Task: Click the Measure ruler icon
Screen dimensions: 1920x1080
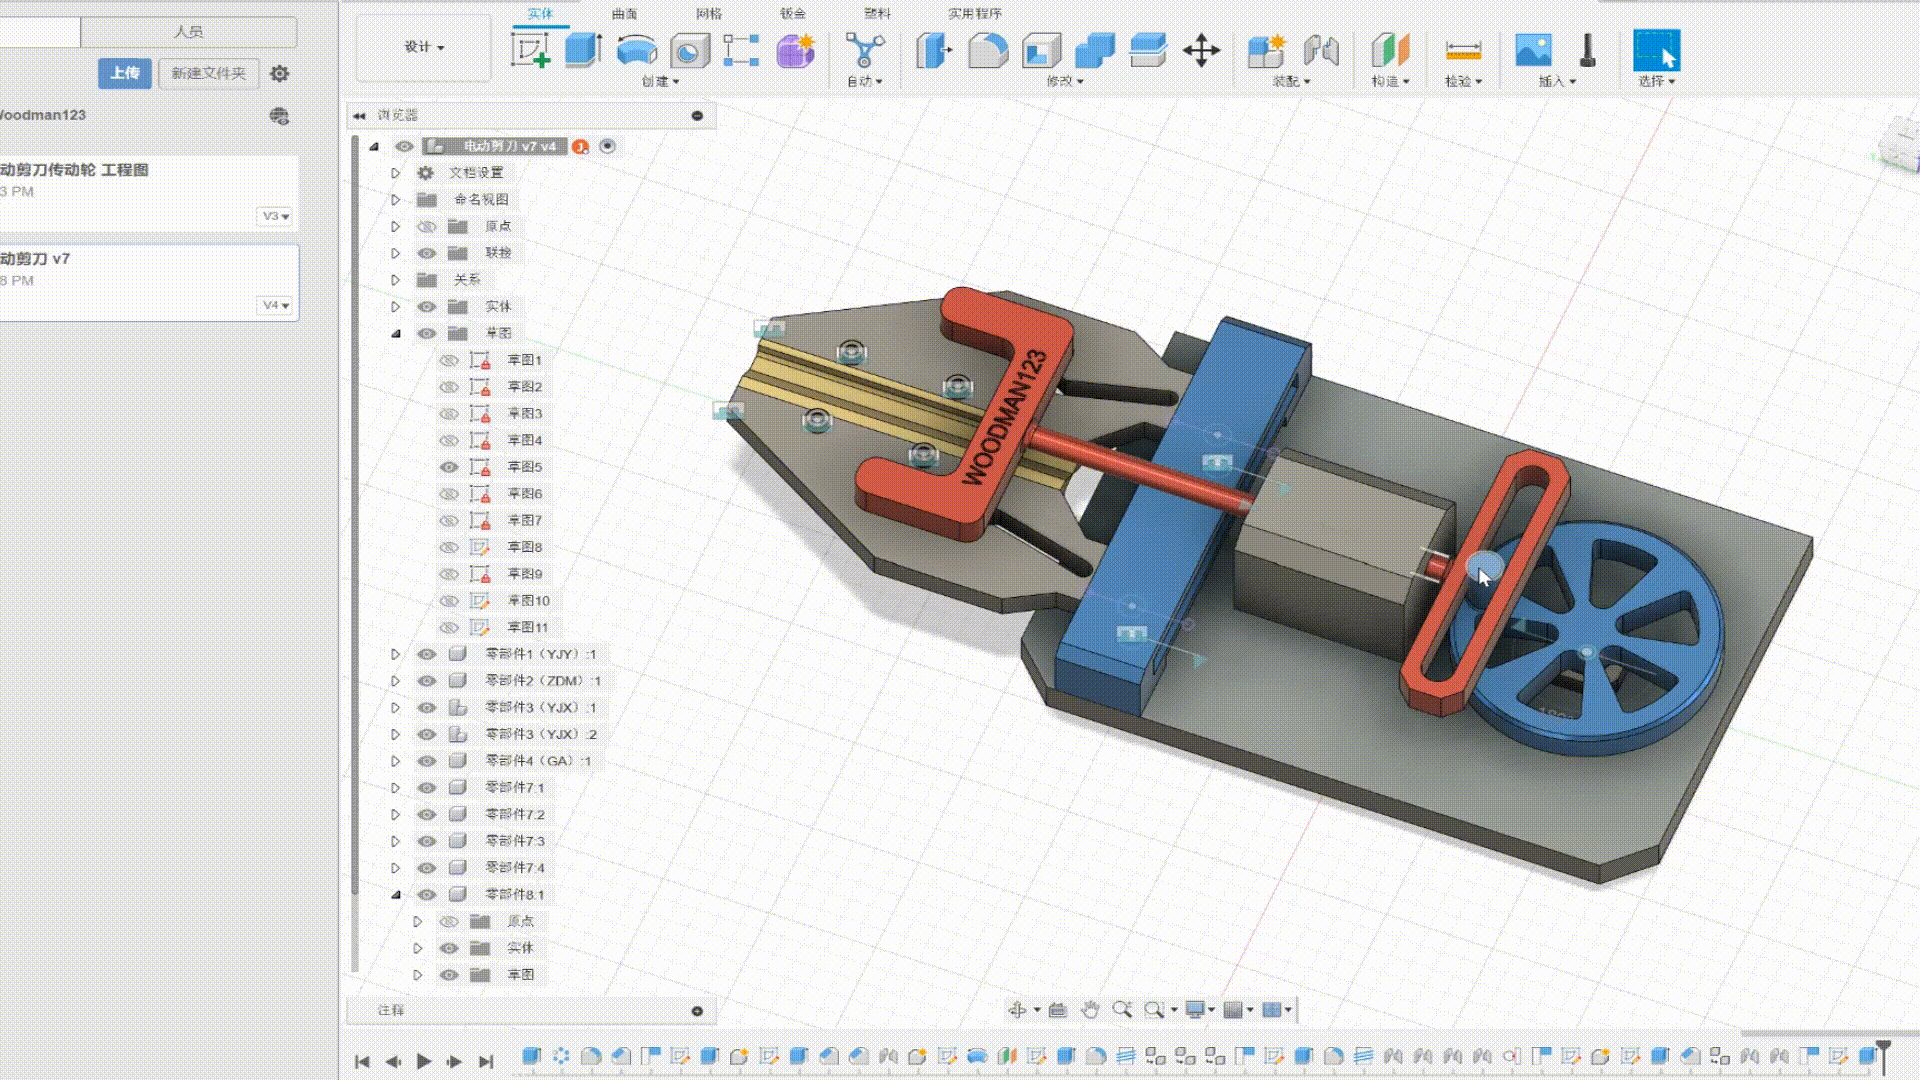Action: point(1463,50)
